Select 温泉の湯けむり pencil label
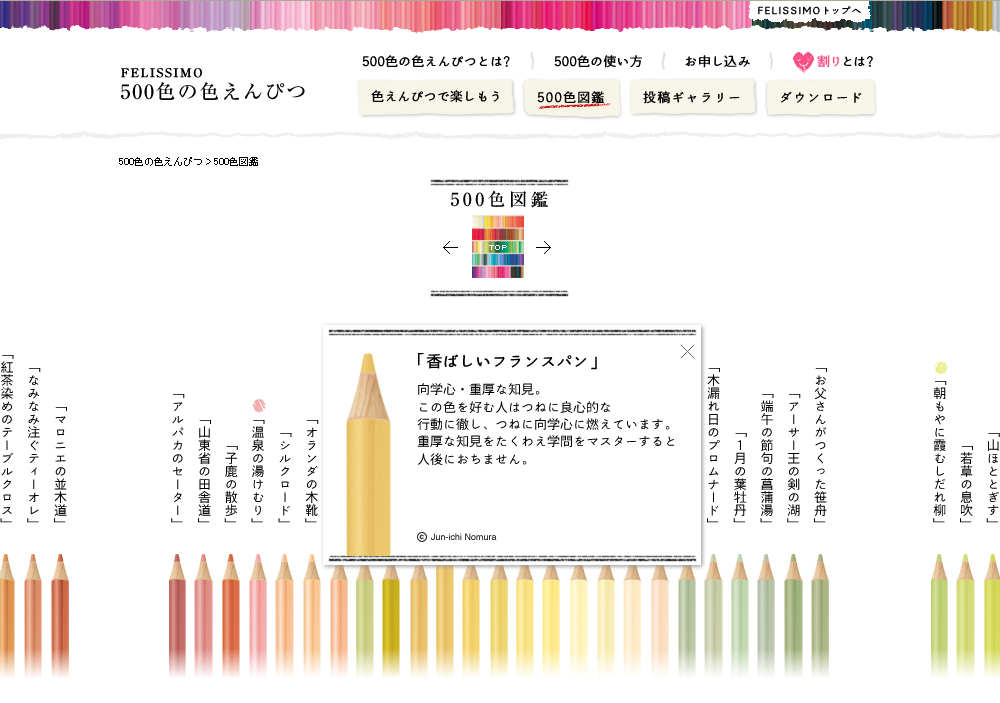1000x703 pixels. pyautogui.click(x=258, y=471)
